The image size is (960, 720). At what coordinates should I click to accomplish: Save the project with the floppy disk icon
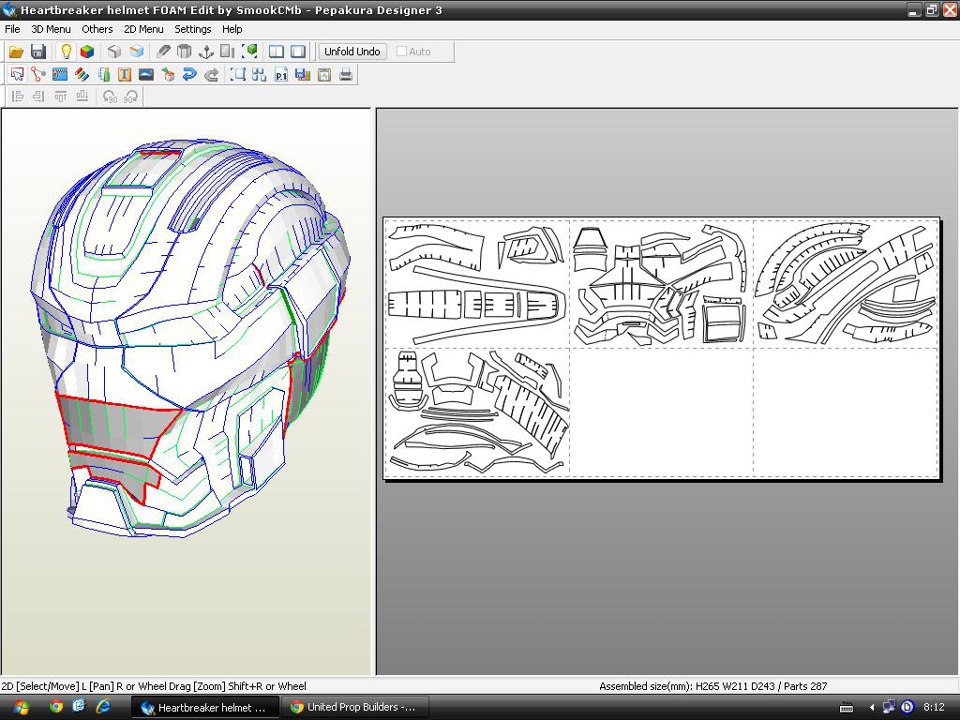(x=38, y=52)
